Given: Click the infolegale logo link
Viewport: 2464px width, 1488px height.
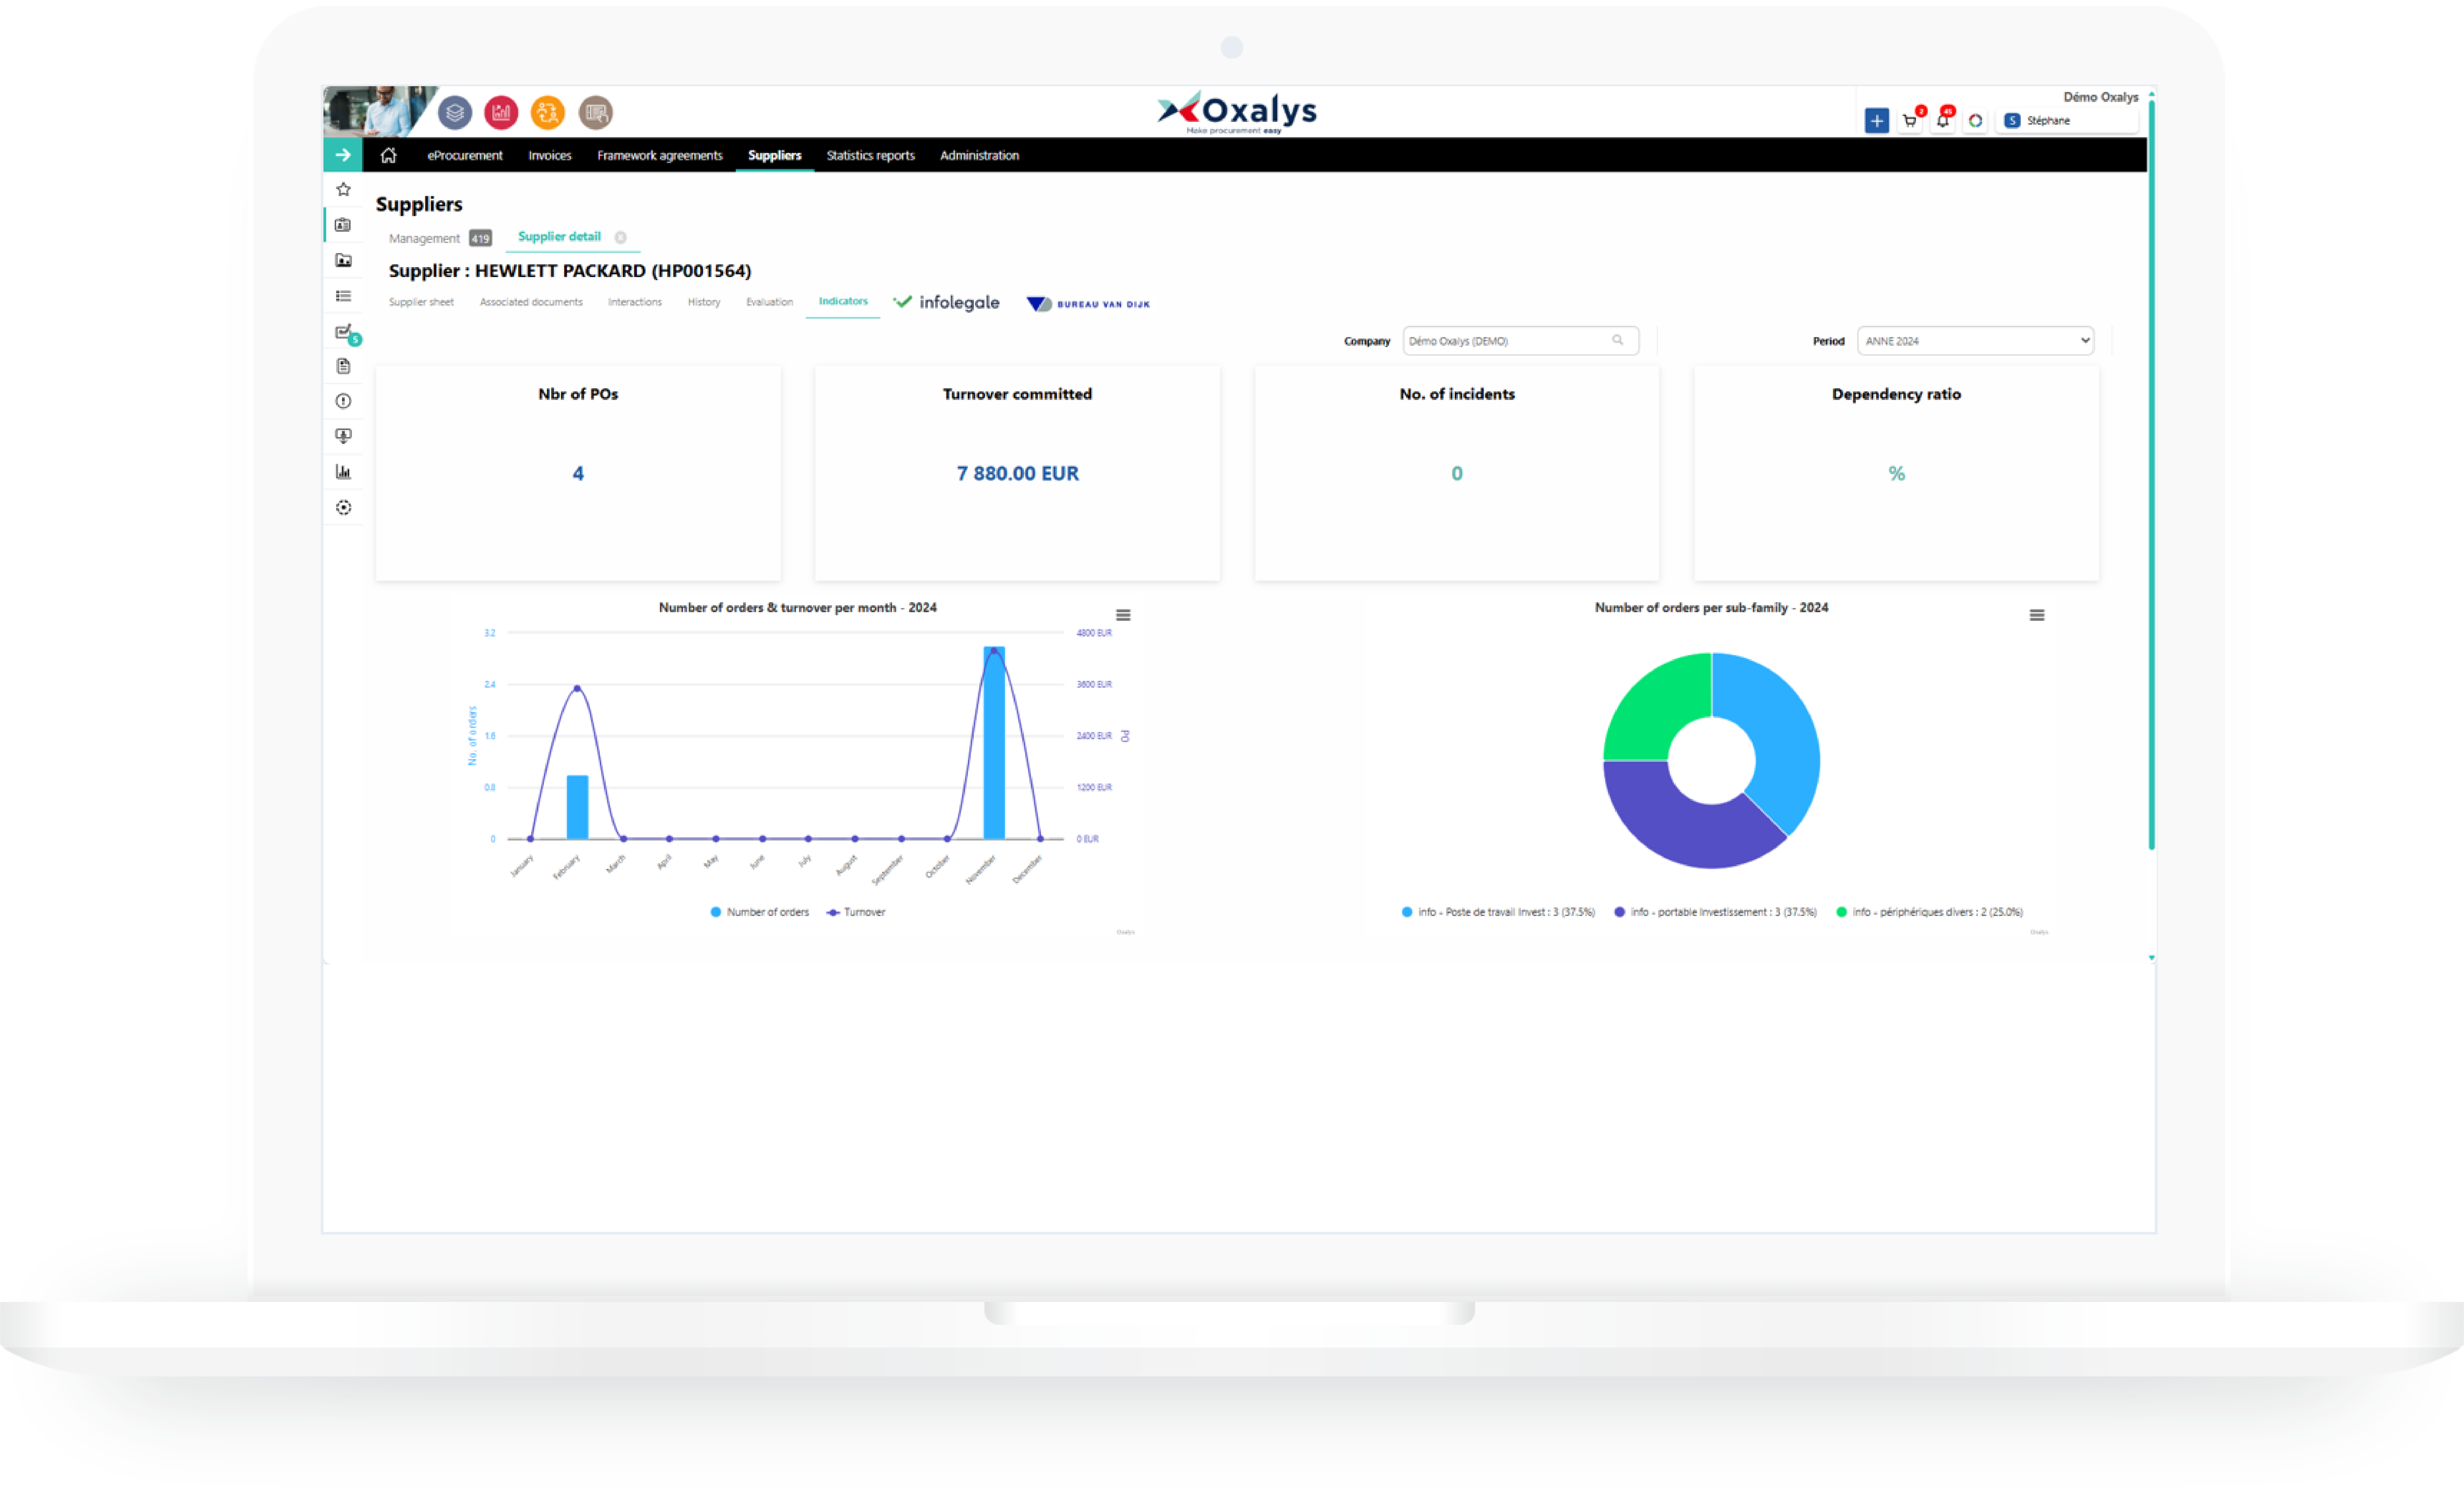Looking at the screenshot, I should pyautogui.click(x=946, y=302).
